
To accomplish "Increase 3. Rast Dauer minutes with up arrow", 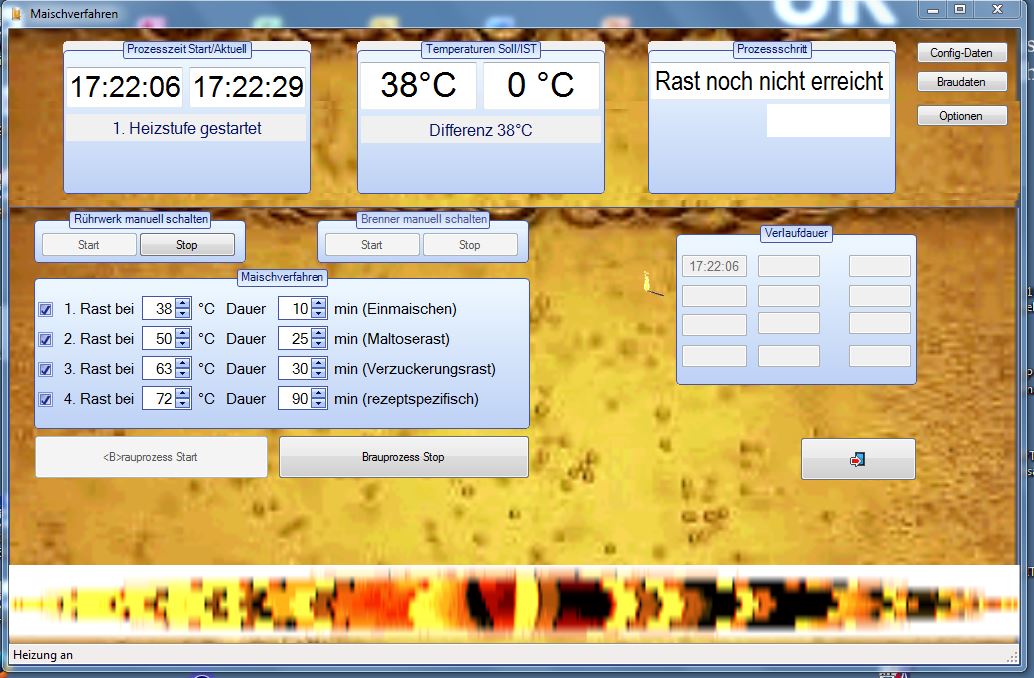I will pos(319,364).
